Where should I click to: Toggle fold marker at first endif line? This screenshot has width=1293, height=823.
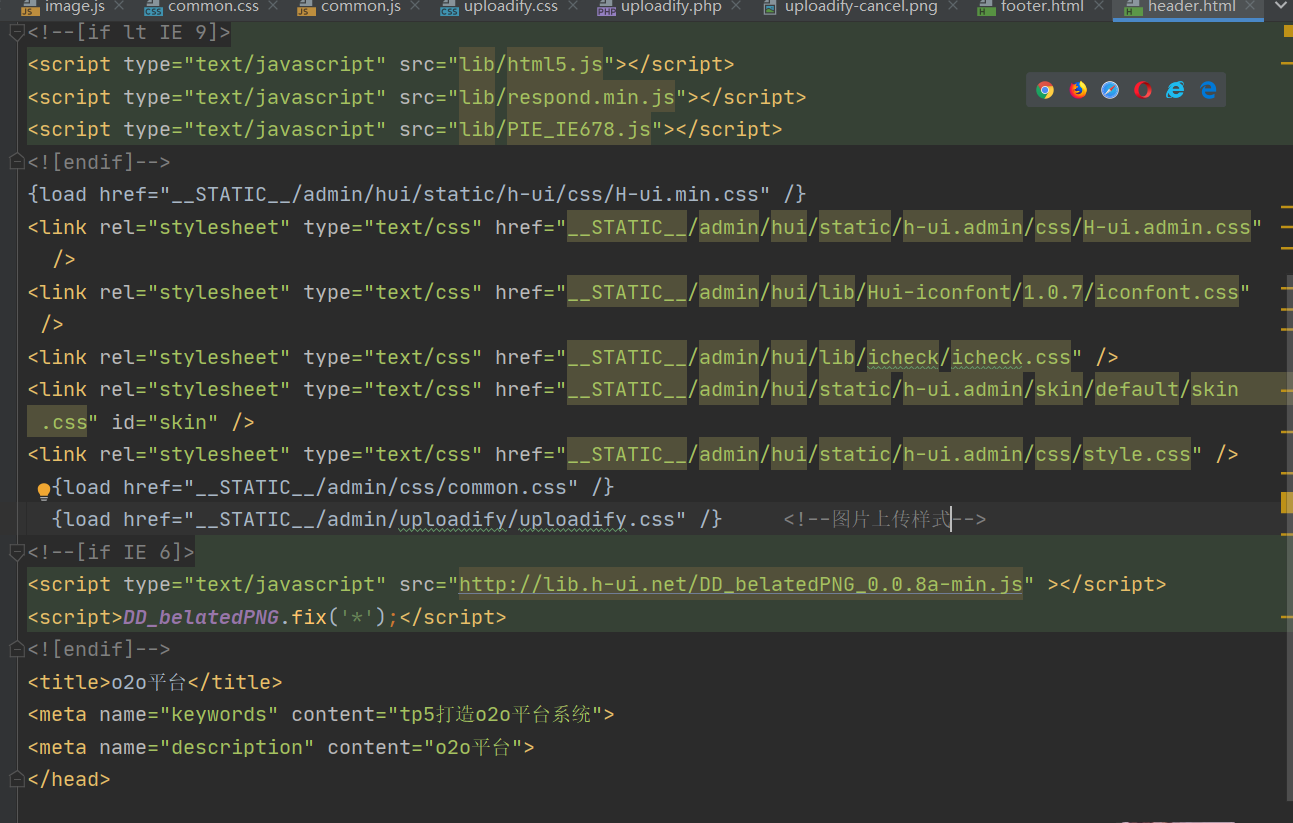coord(16,162)
